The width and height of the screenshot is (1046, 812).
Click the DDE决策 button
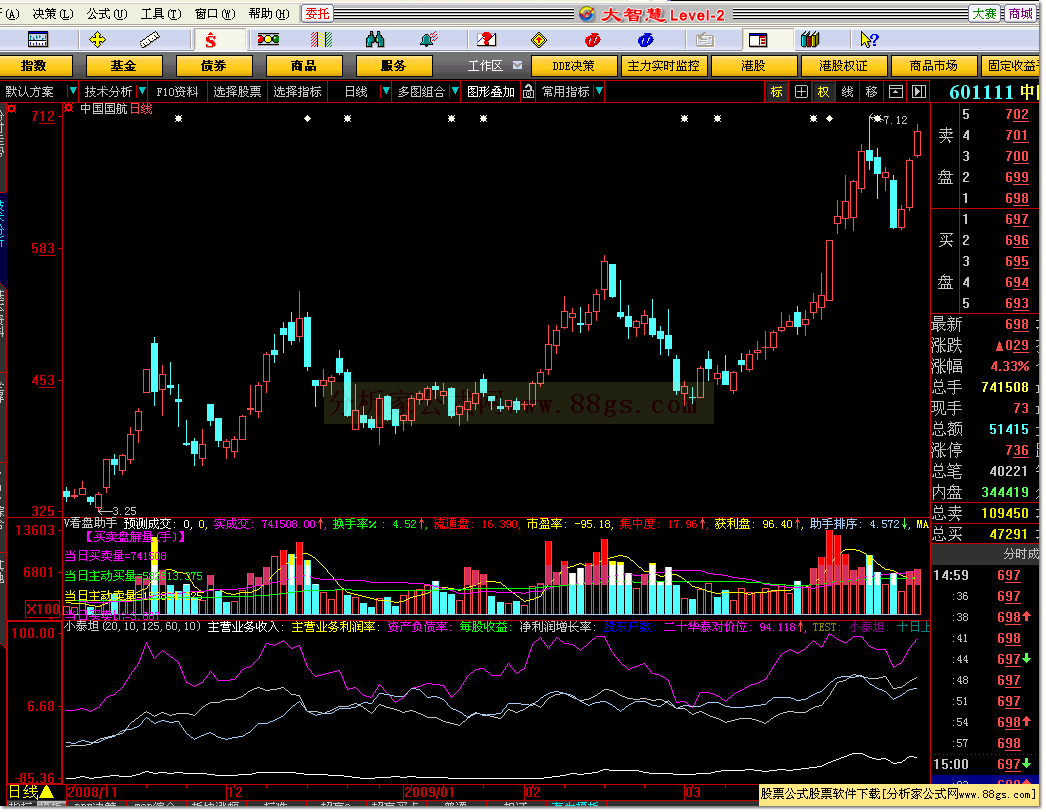click(x=573, y=65)
